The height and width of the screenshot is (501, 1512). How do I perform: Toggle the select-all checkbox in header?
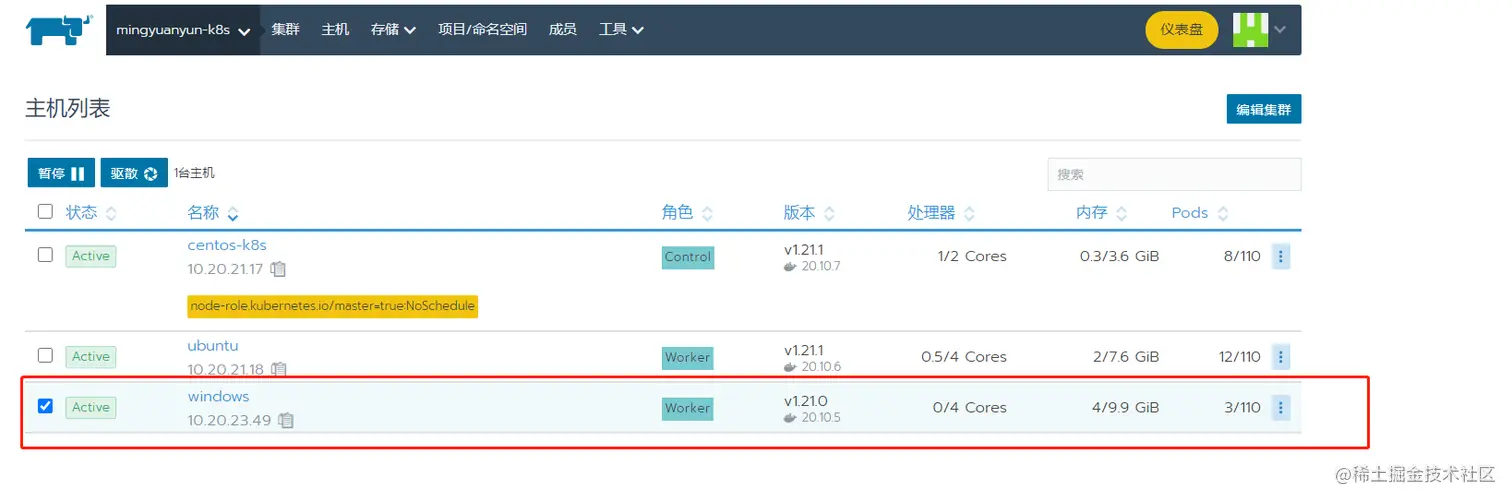45,212
